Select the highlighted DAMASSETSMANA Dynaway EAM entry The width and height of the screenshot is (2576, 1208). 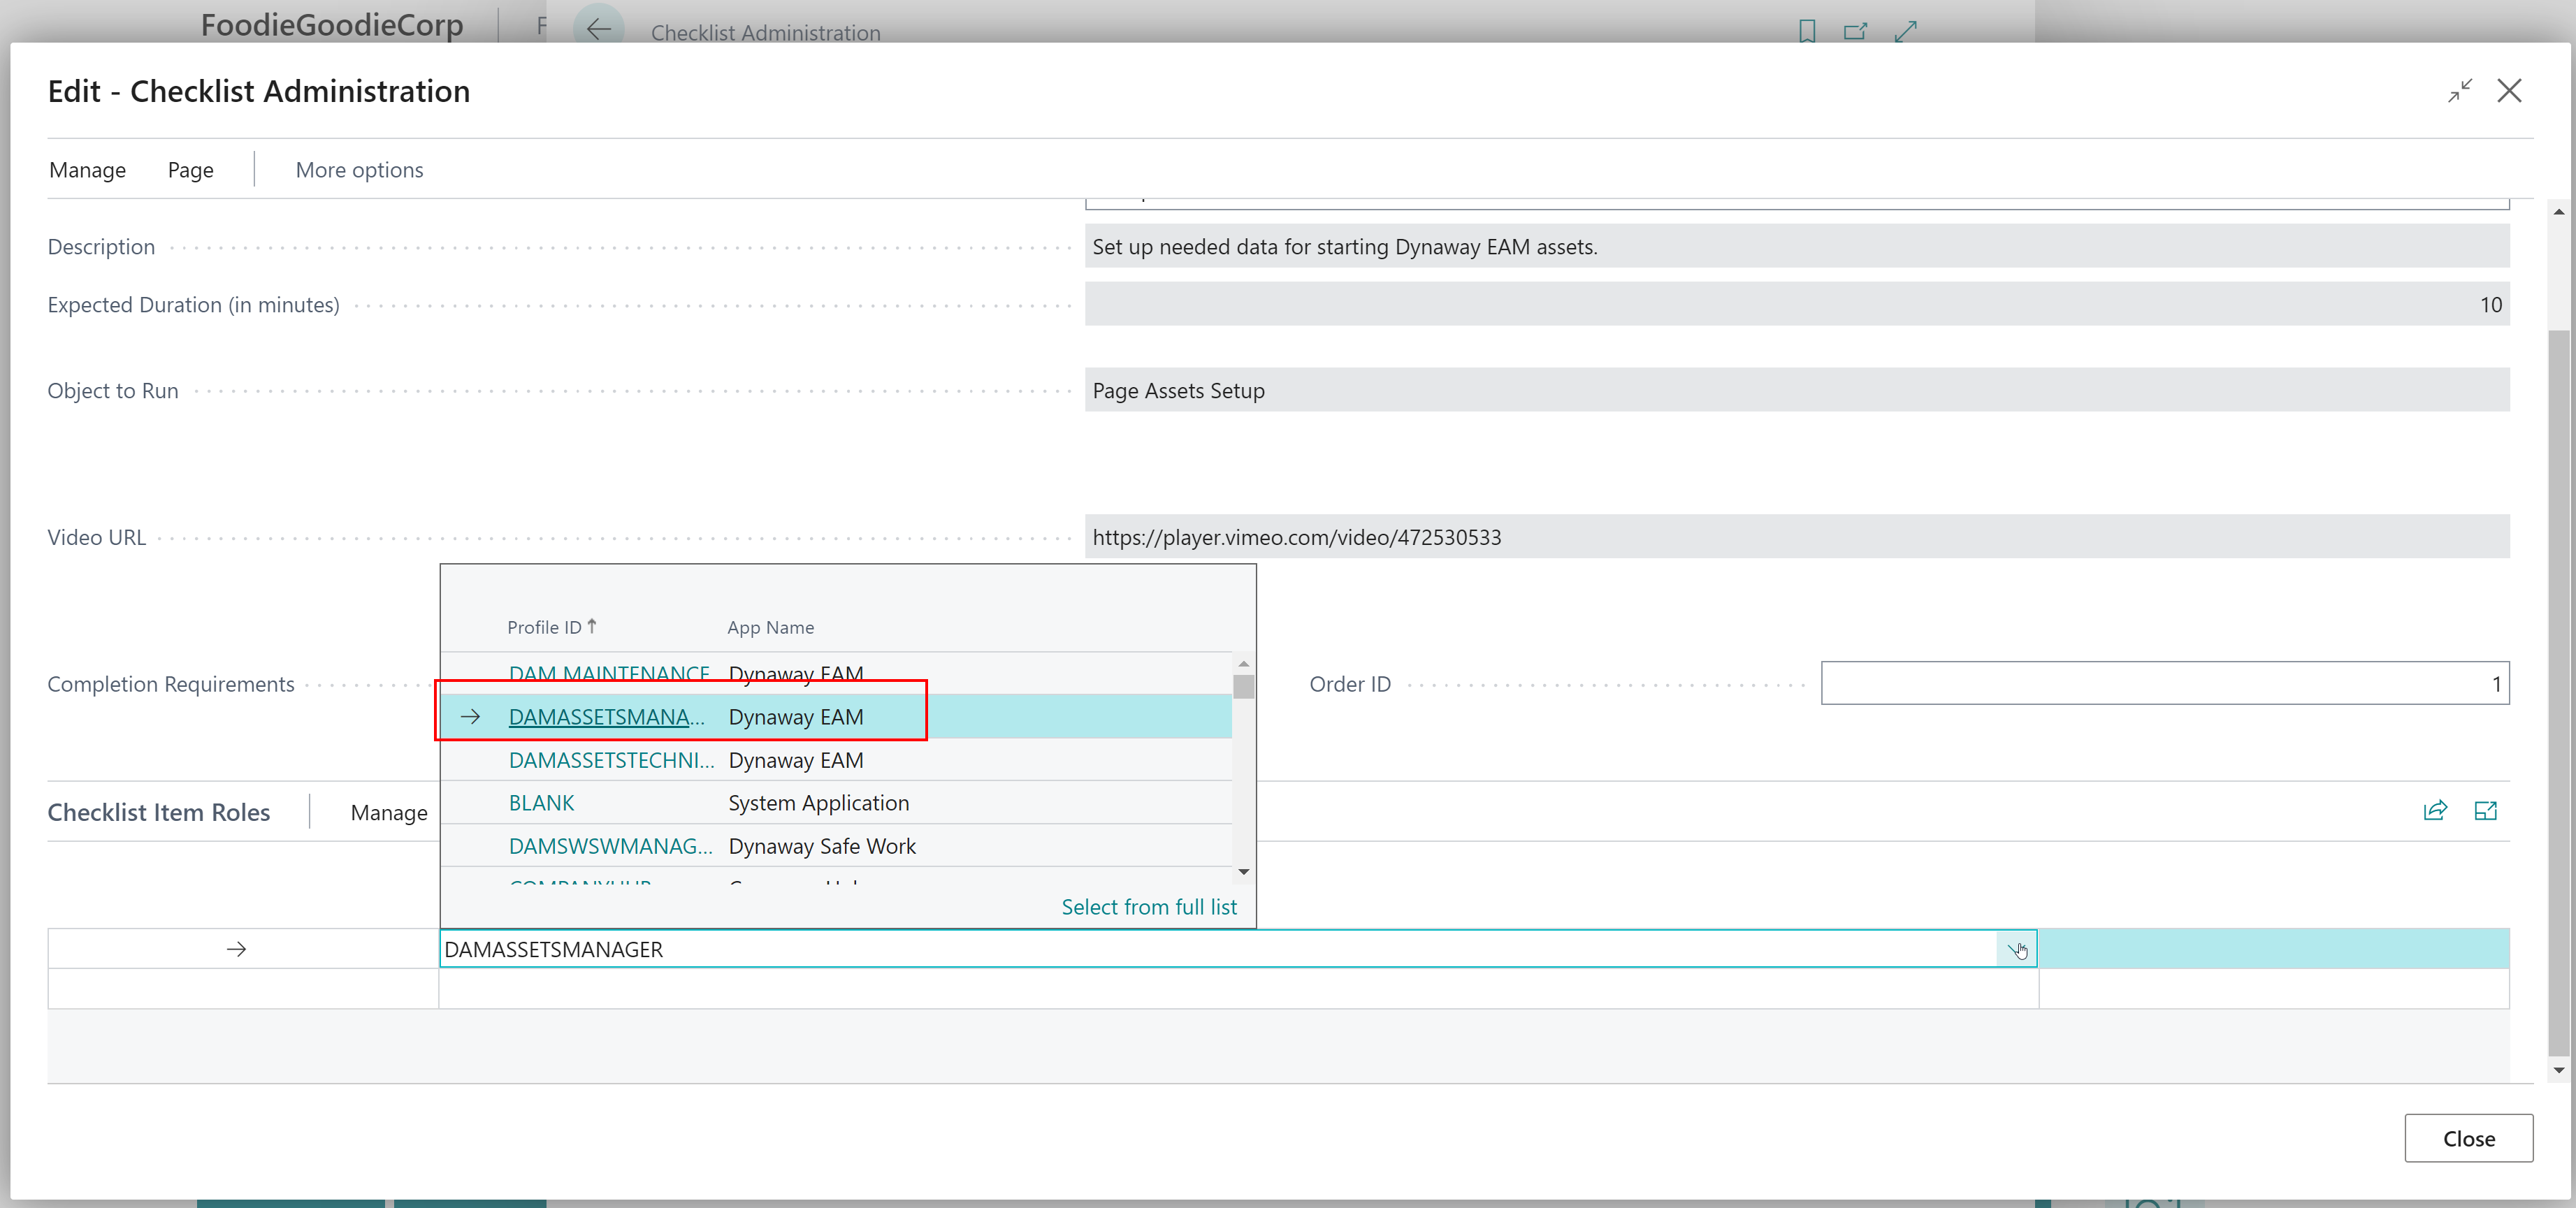click(x=607, y=717)
